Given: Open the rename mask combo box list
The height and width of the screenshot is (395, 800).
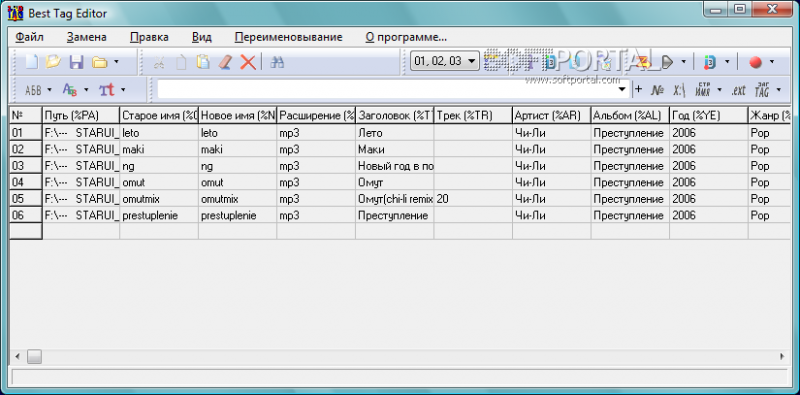Looking at the screenshot, I should coord(622,90).
